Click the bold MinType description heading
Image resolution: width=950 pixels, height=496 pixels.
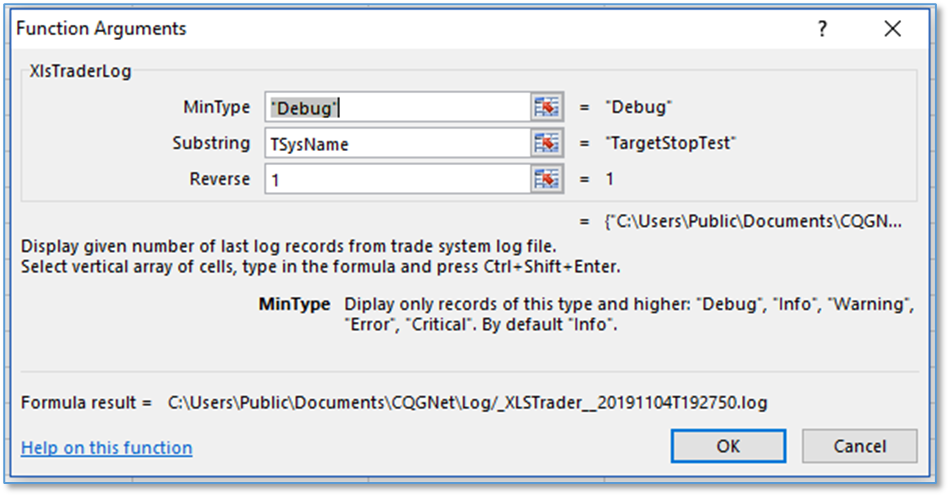294,304
